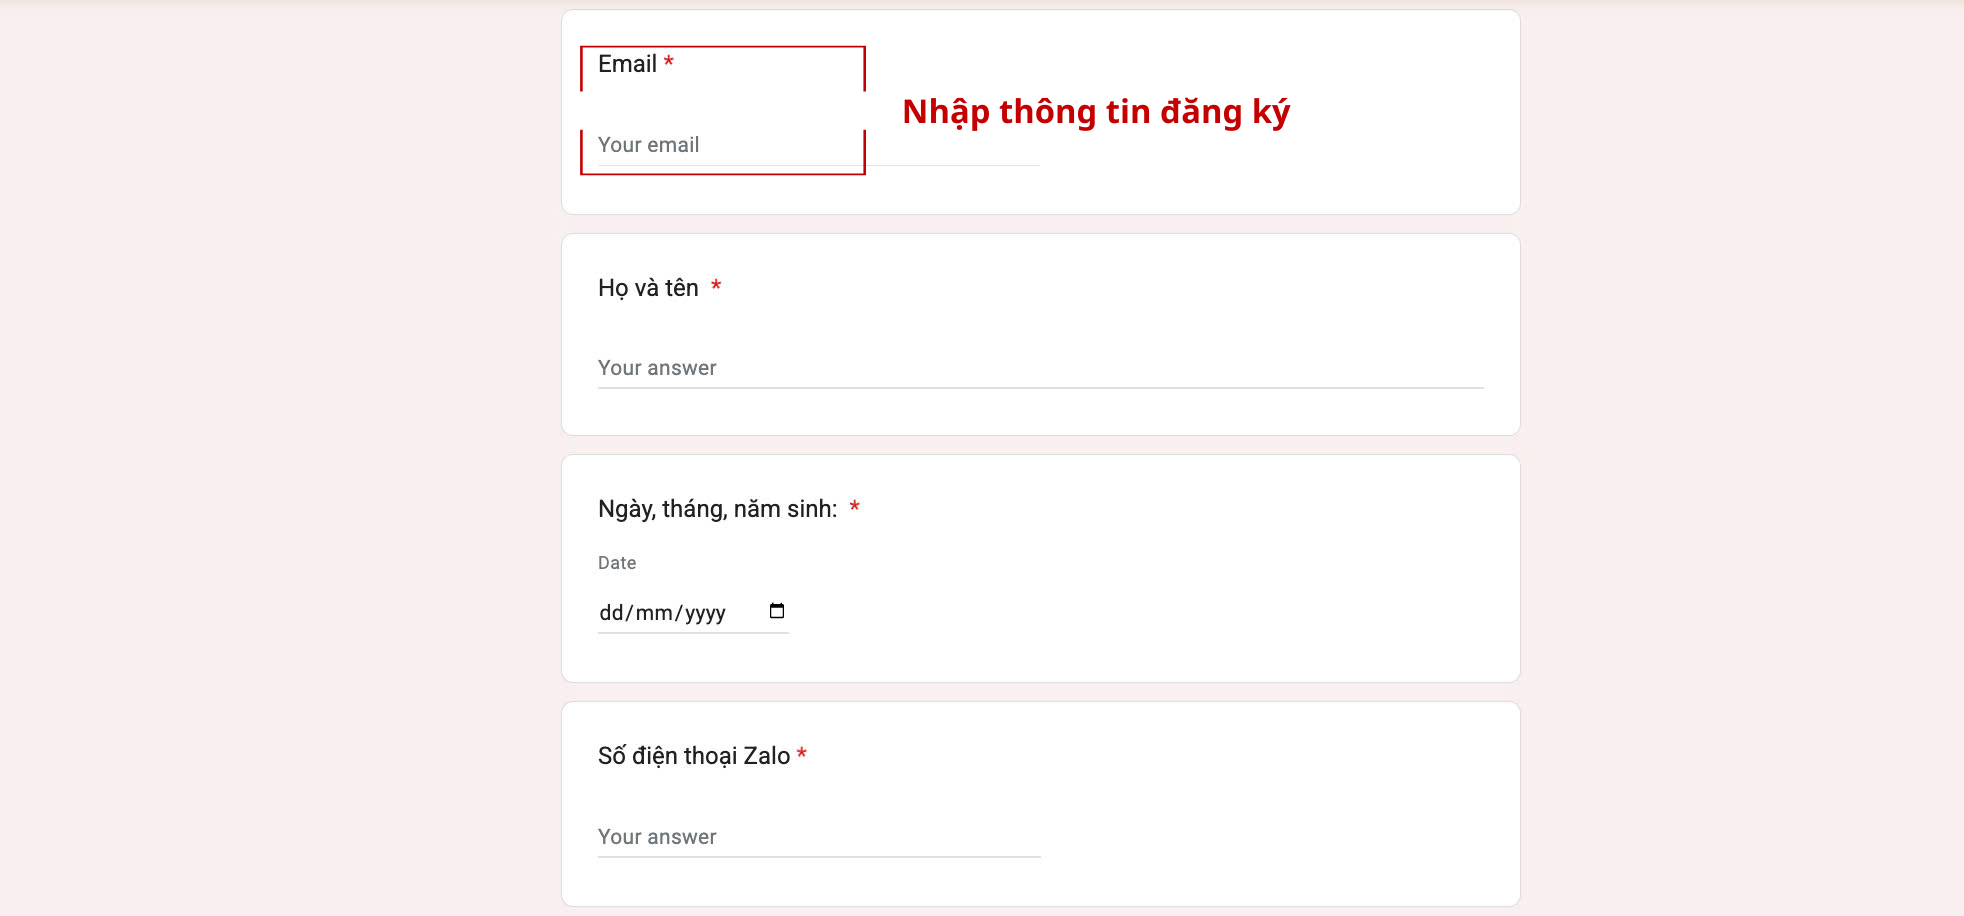Click the required asterisk beside "Họ và tên"
Screen dimensions: 1964x916
click(716, 286)
